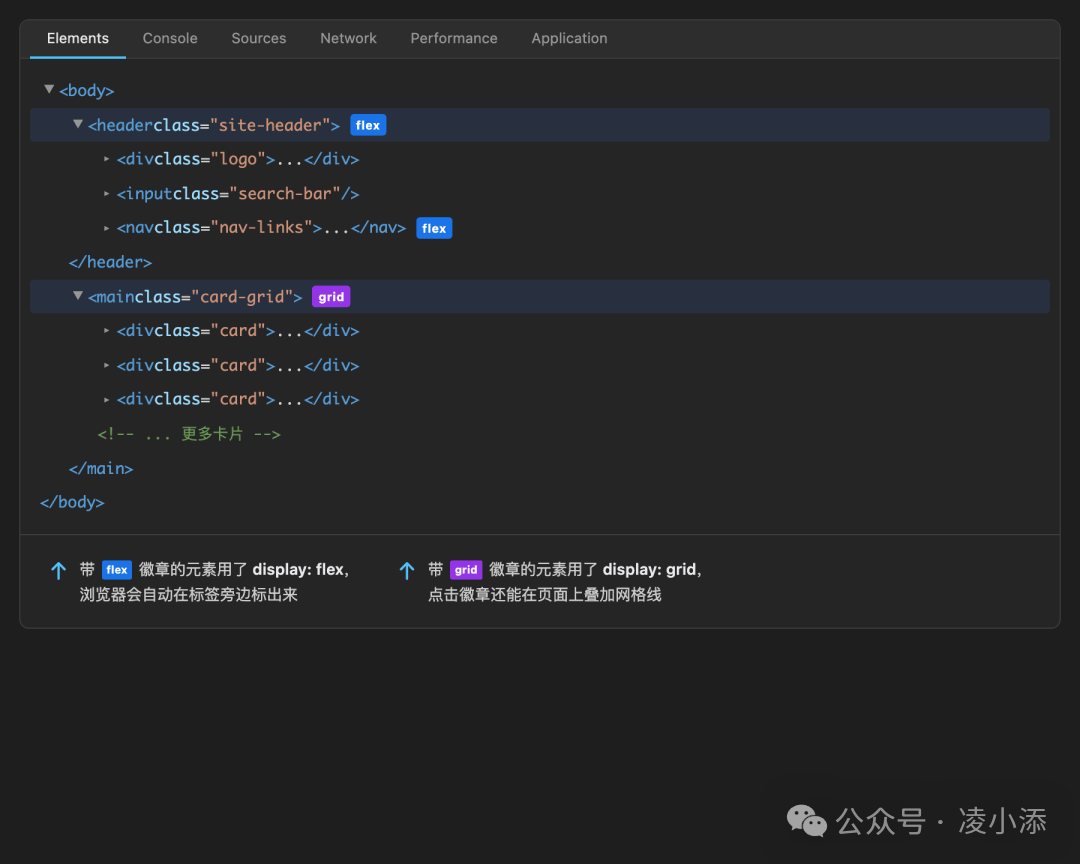Expand the third card div node

107,399
